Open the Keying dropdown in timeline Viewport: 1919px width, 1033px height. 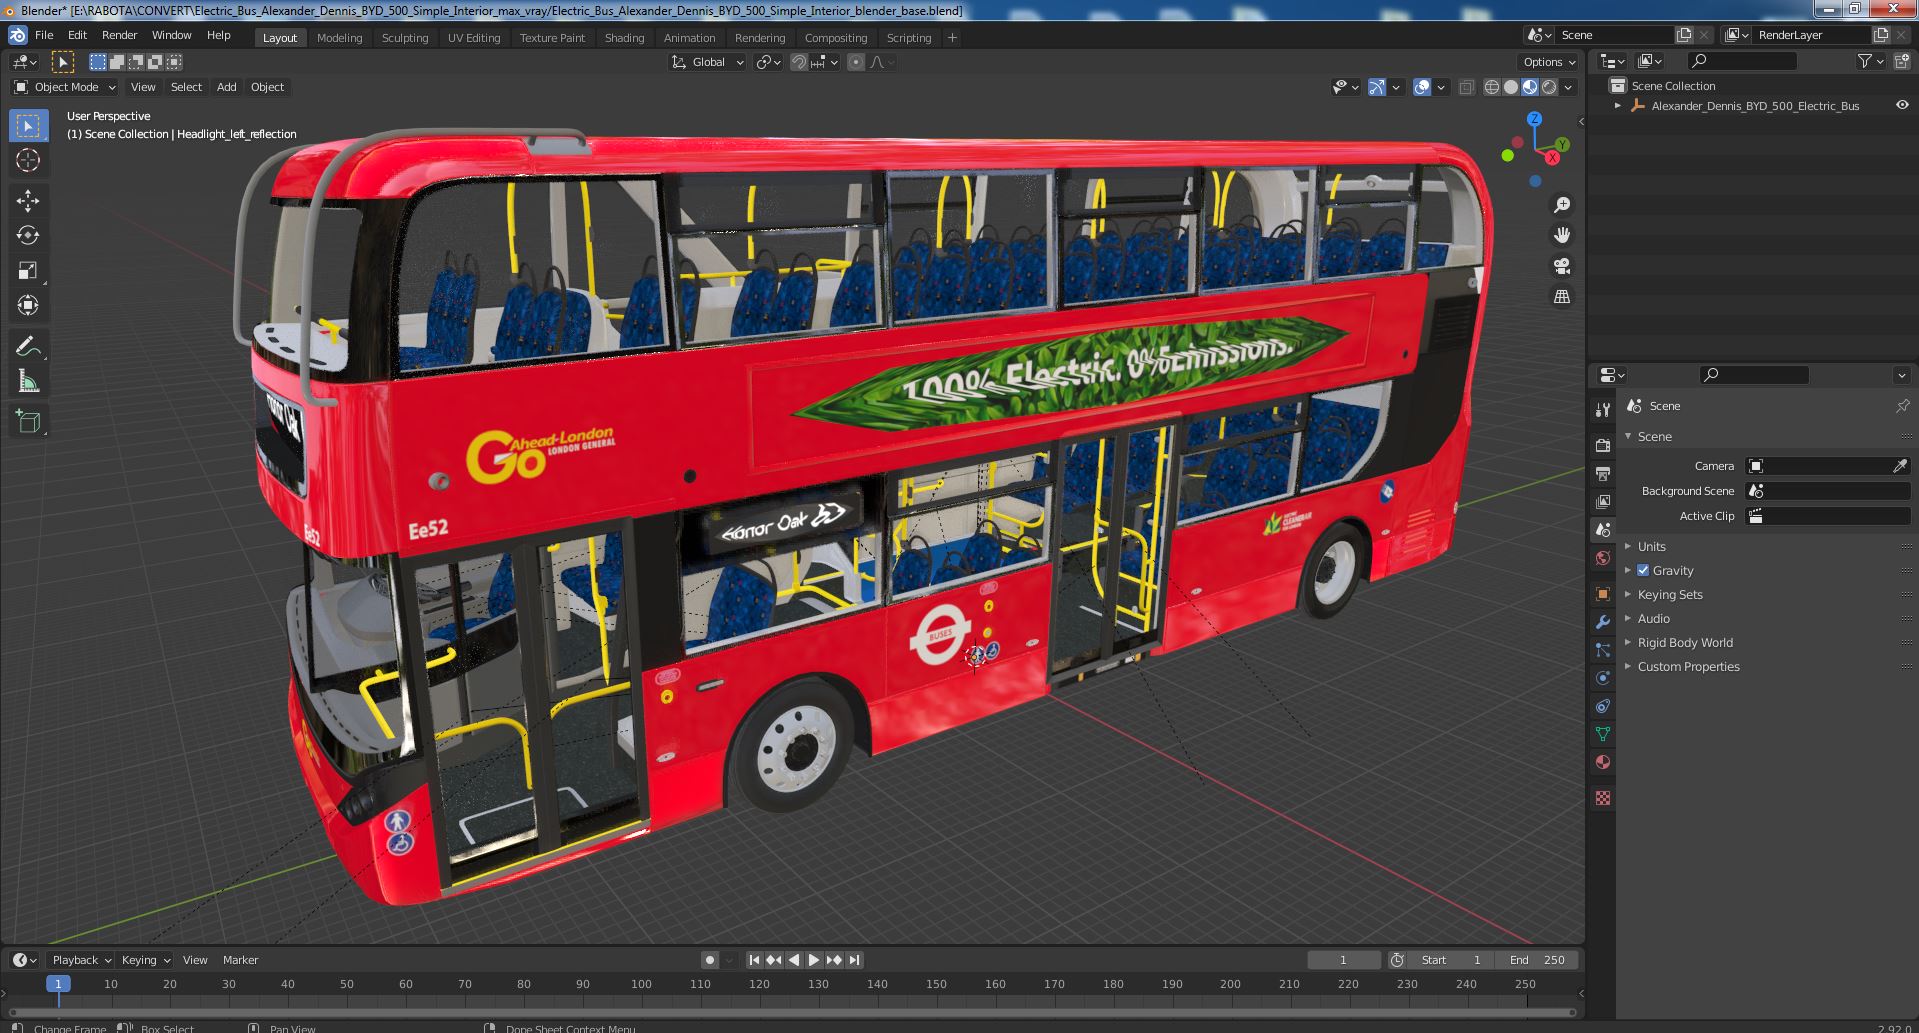coord(146,960)
